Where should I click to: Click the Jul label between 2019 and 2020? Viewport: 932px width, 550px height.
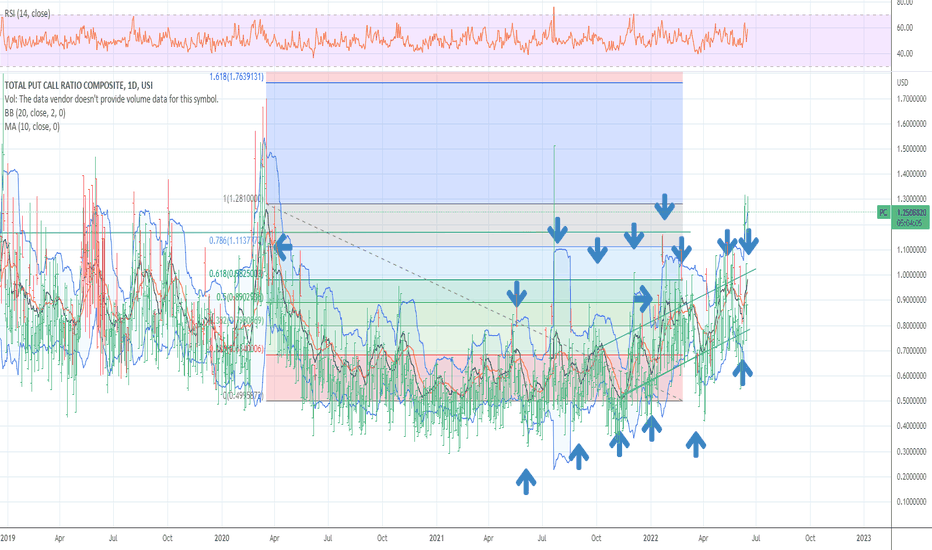[x=113, y=538]
